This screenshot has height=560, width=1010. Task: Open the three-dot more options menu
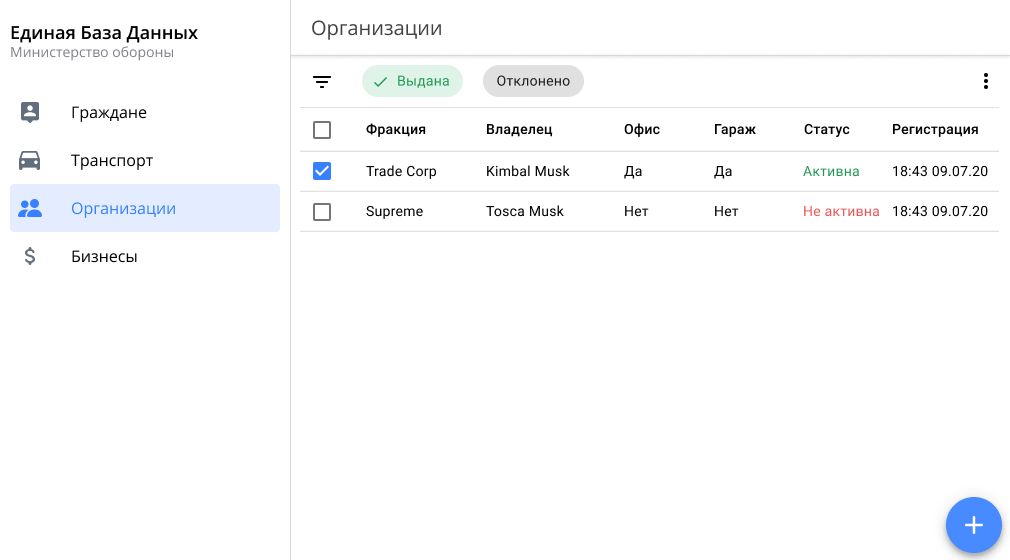[986, 82]
